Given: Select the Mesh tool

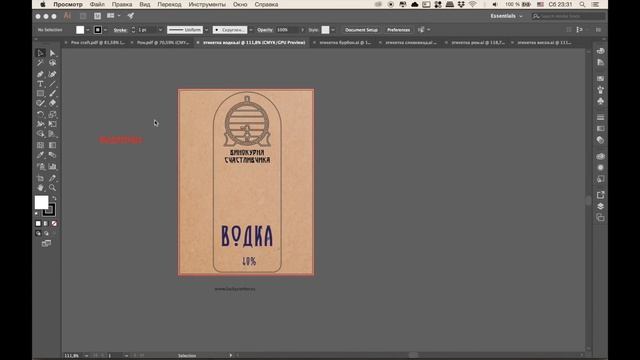Looking at the screenshot, I should pyautogui.click(x=40, y=145).
